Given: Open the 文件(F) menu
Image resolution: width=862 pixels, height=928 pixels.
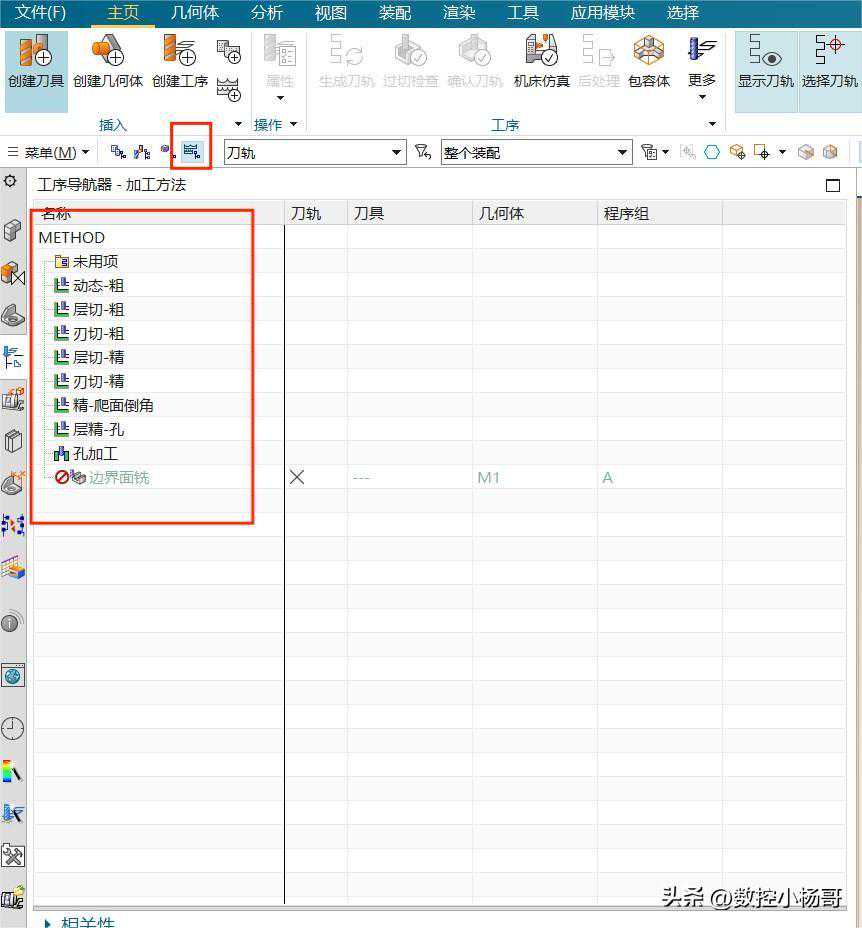Looking at the screenshot, I should coord(41,13).
